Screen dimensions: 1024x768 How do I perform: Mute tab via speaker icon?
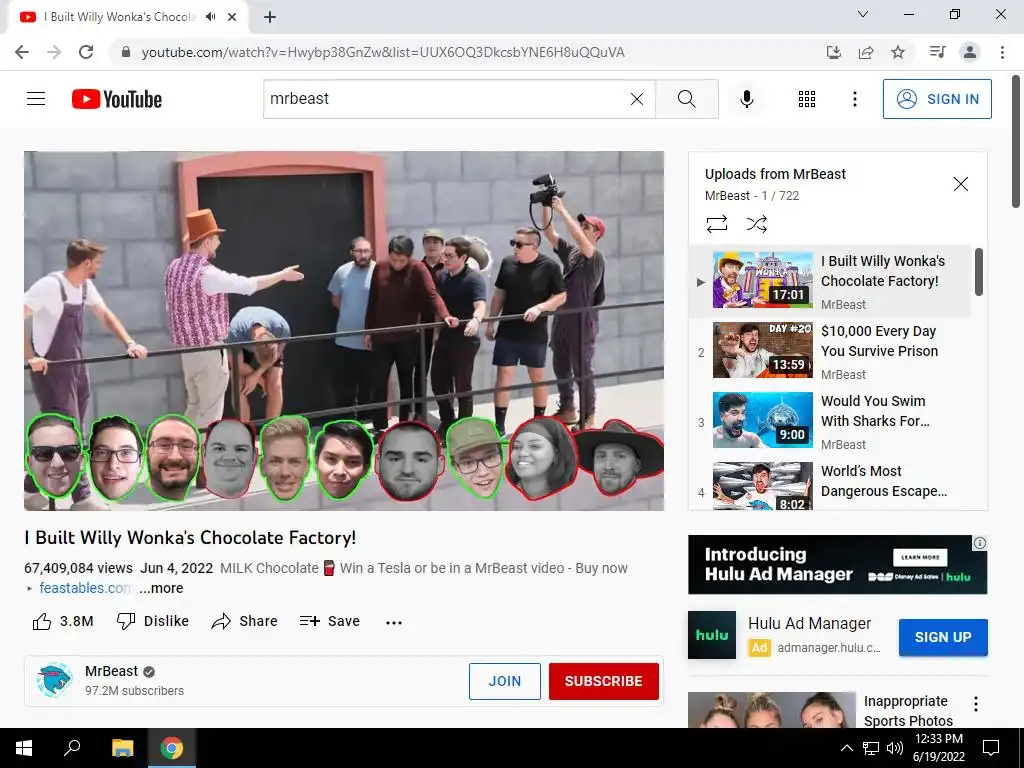pyautogui.click(x=210, y=17)
